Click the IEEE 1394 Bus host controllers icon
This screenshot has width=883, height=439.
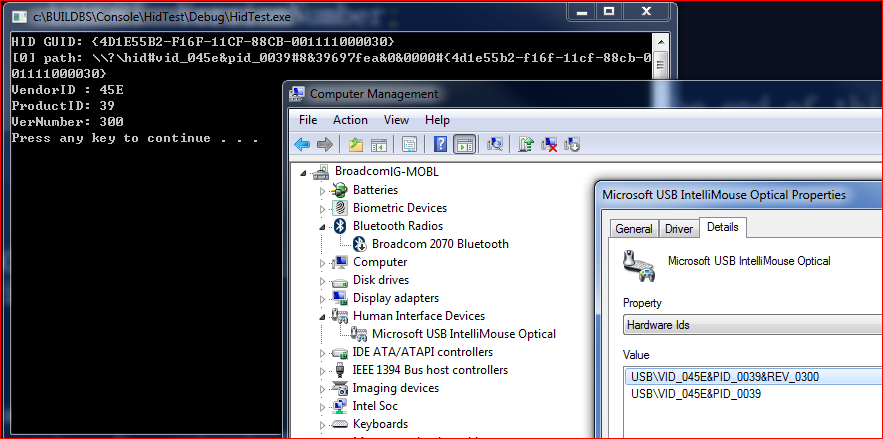coord(340,370)
